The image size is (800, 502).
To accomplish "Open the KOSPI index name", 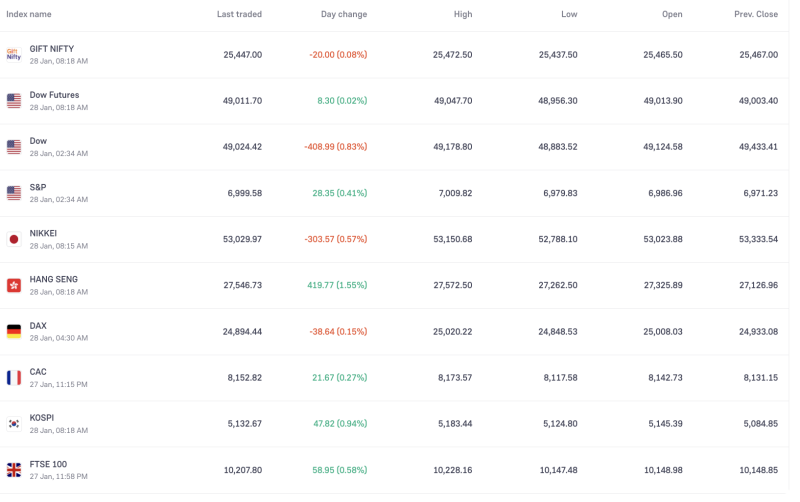I will [41, 418].
